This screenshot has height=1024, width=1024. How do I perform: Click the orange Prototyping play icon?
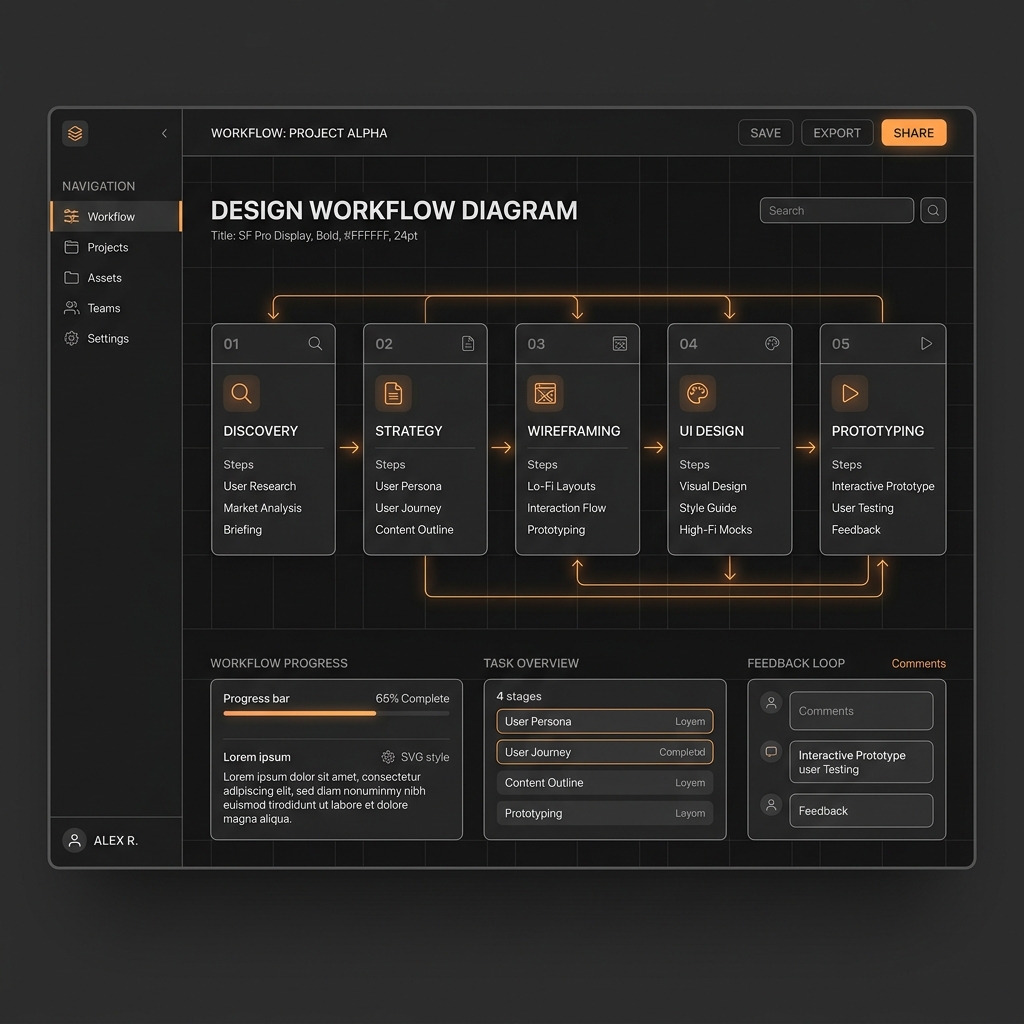tap(850, 393)
